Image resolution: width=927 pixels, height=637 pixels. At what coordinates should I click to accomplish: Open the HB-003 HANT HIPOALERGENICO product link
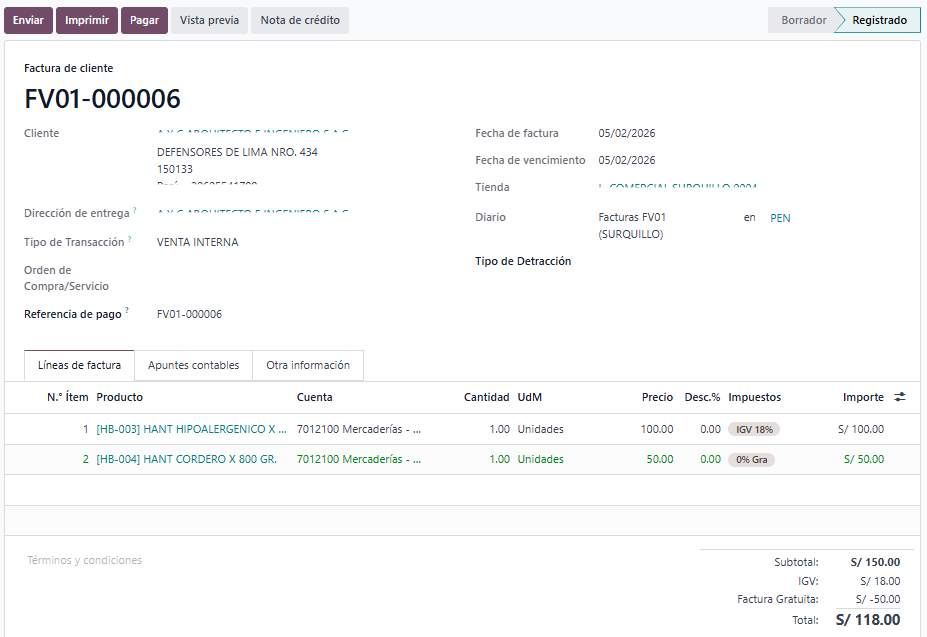coord(192,429)
